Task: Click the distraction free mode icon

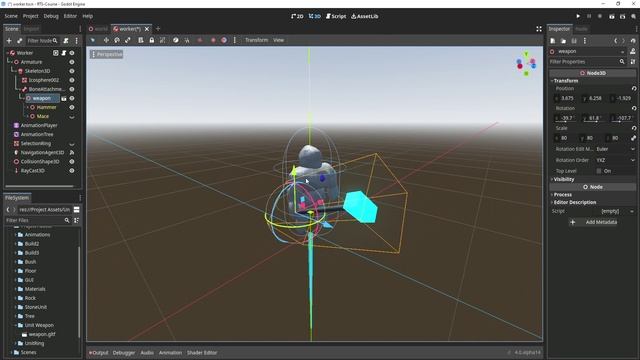Action: click(x=539, y=29)
